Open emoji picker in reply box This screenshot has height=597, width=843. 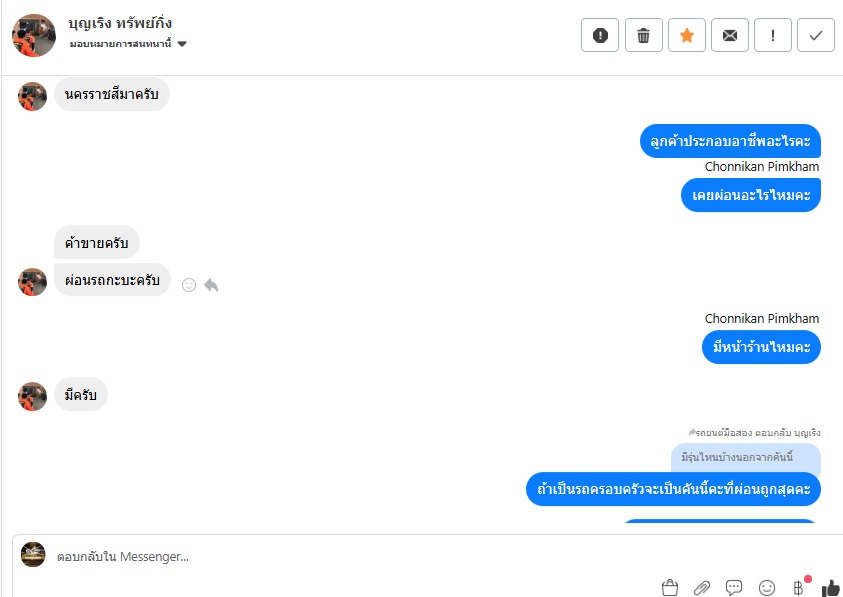coord(767,587)
